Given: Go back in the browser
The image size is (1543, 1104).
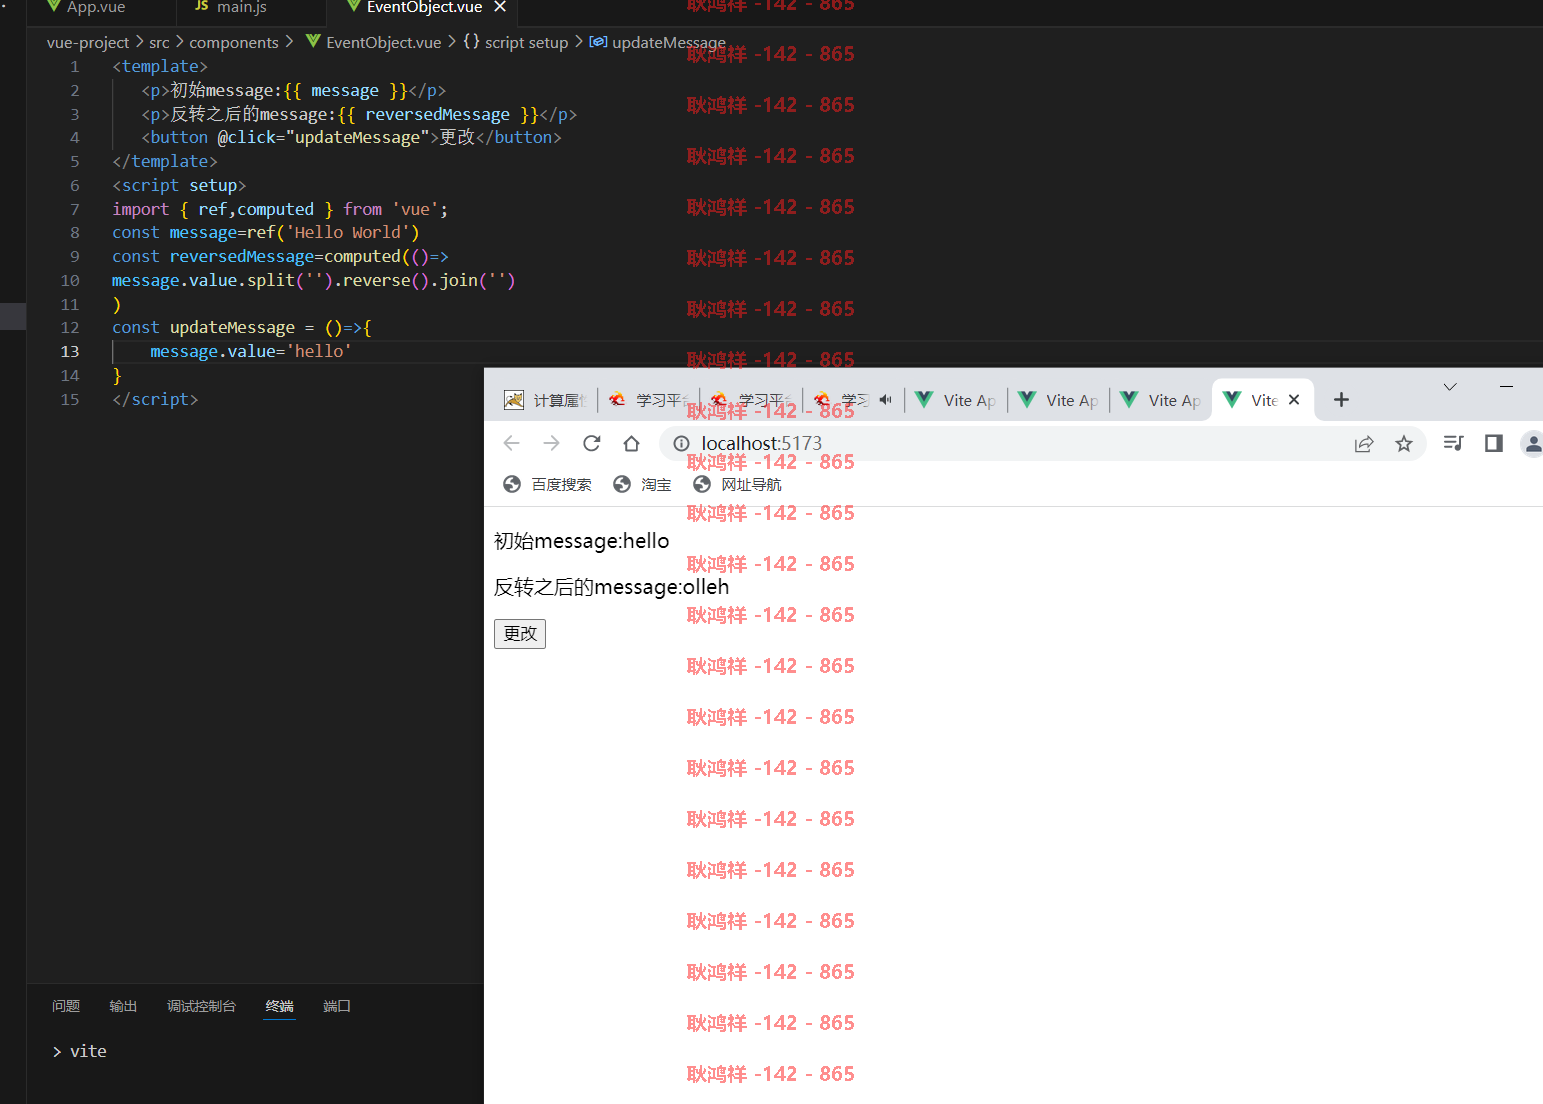Looking at the screenshot, I should tap(512, 443).
